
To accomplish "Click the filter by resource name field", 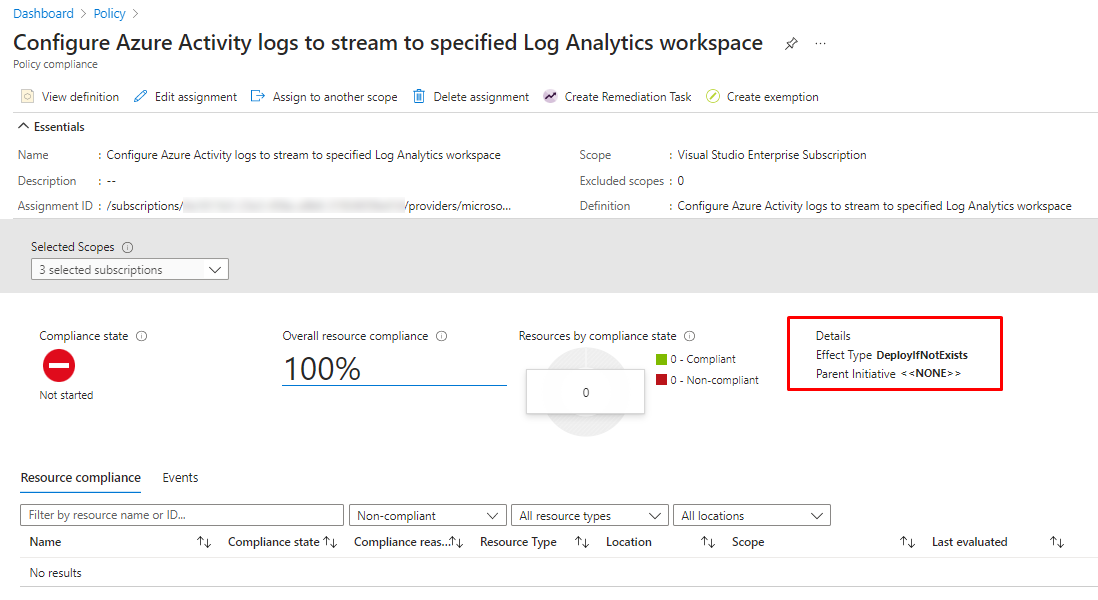I will point(181,516).
